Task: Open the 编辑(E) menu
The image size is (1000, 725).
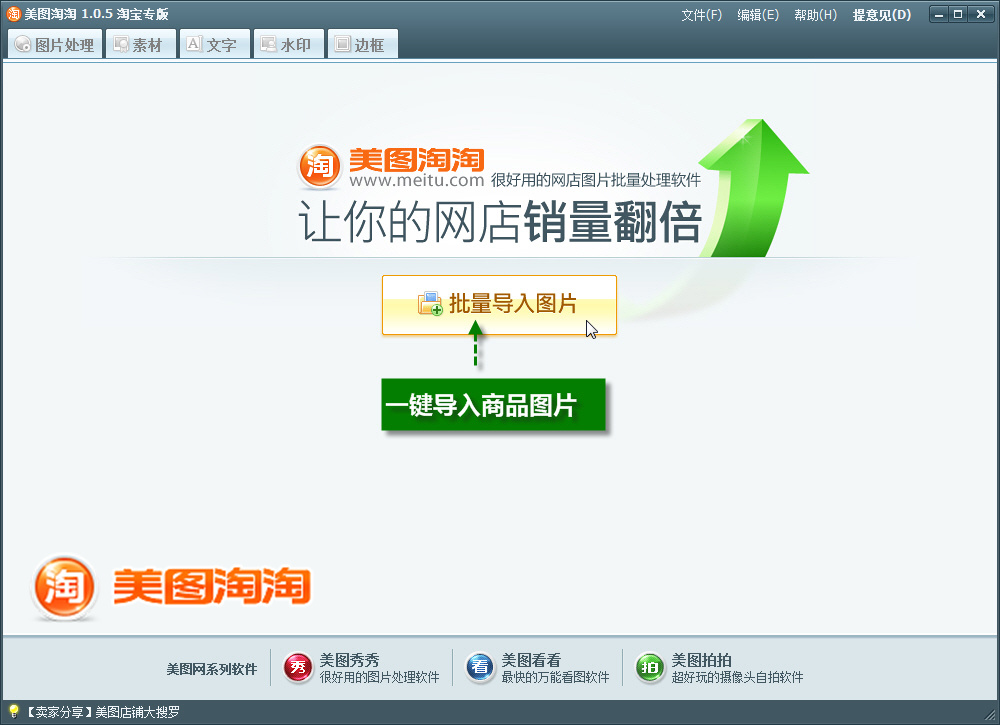Action: click(x=758, y=15)
